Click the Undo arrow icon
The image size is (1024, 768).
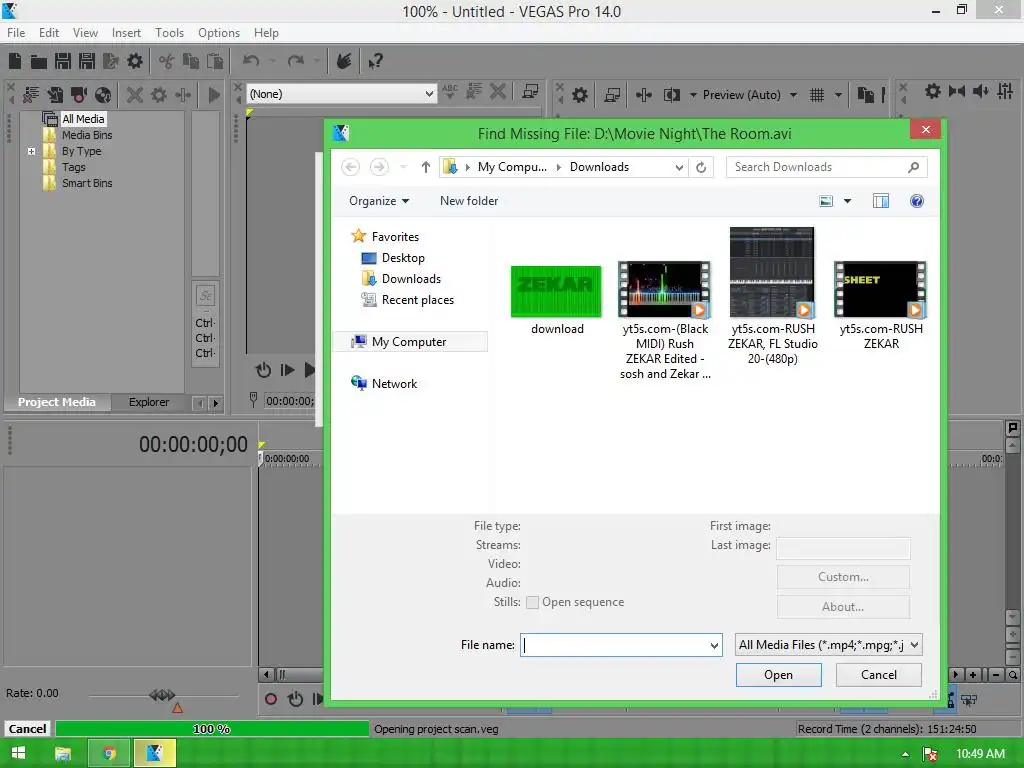[251, 61]
